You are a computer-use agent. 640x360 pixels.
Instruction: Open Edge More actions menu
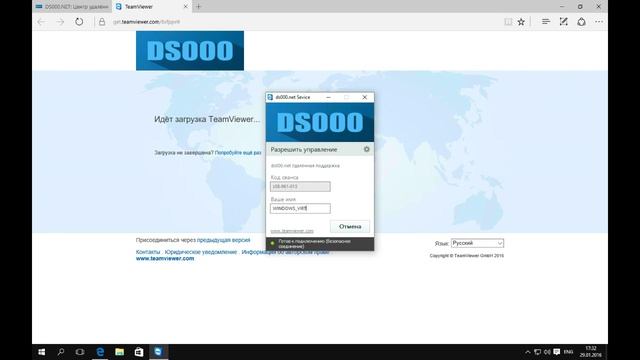[599, 22]
